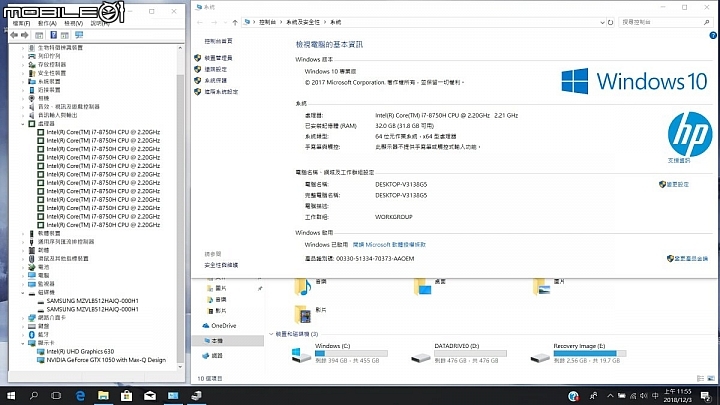This screenshot has height=405, width=720.
Task: Click Up arrow in System window navigation
Action: click(235, 22)
